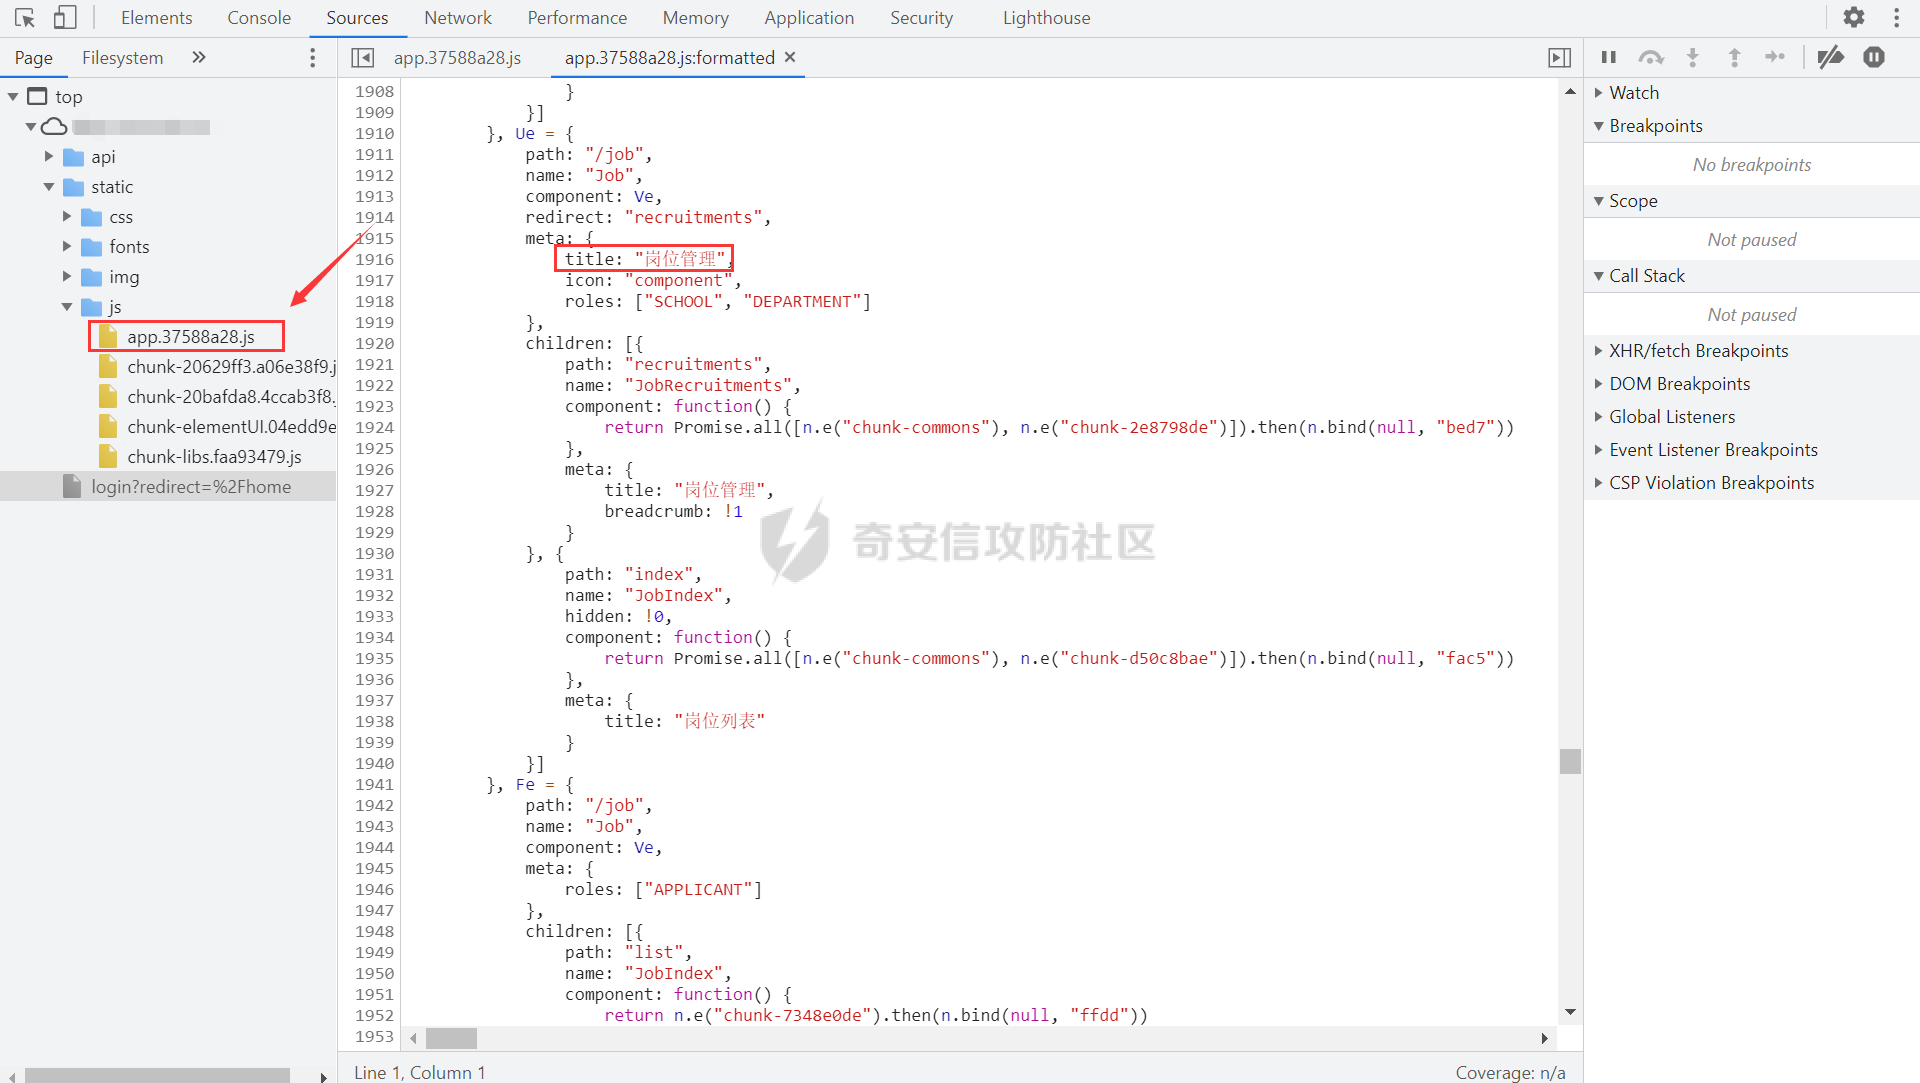Open the Sources navigator three-dot menu
Screen dimensions: 1920x1083
pos(313,58)
